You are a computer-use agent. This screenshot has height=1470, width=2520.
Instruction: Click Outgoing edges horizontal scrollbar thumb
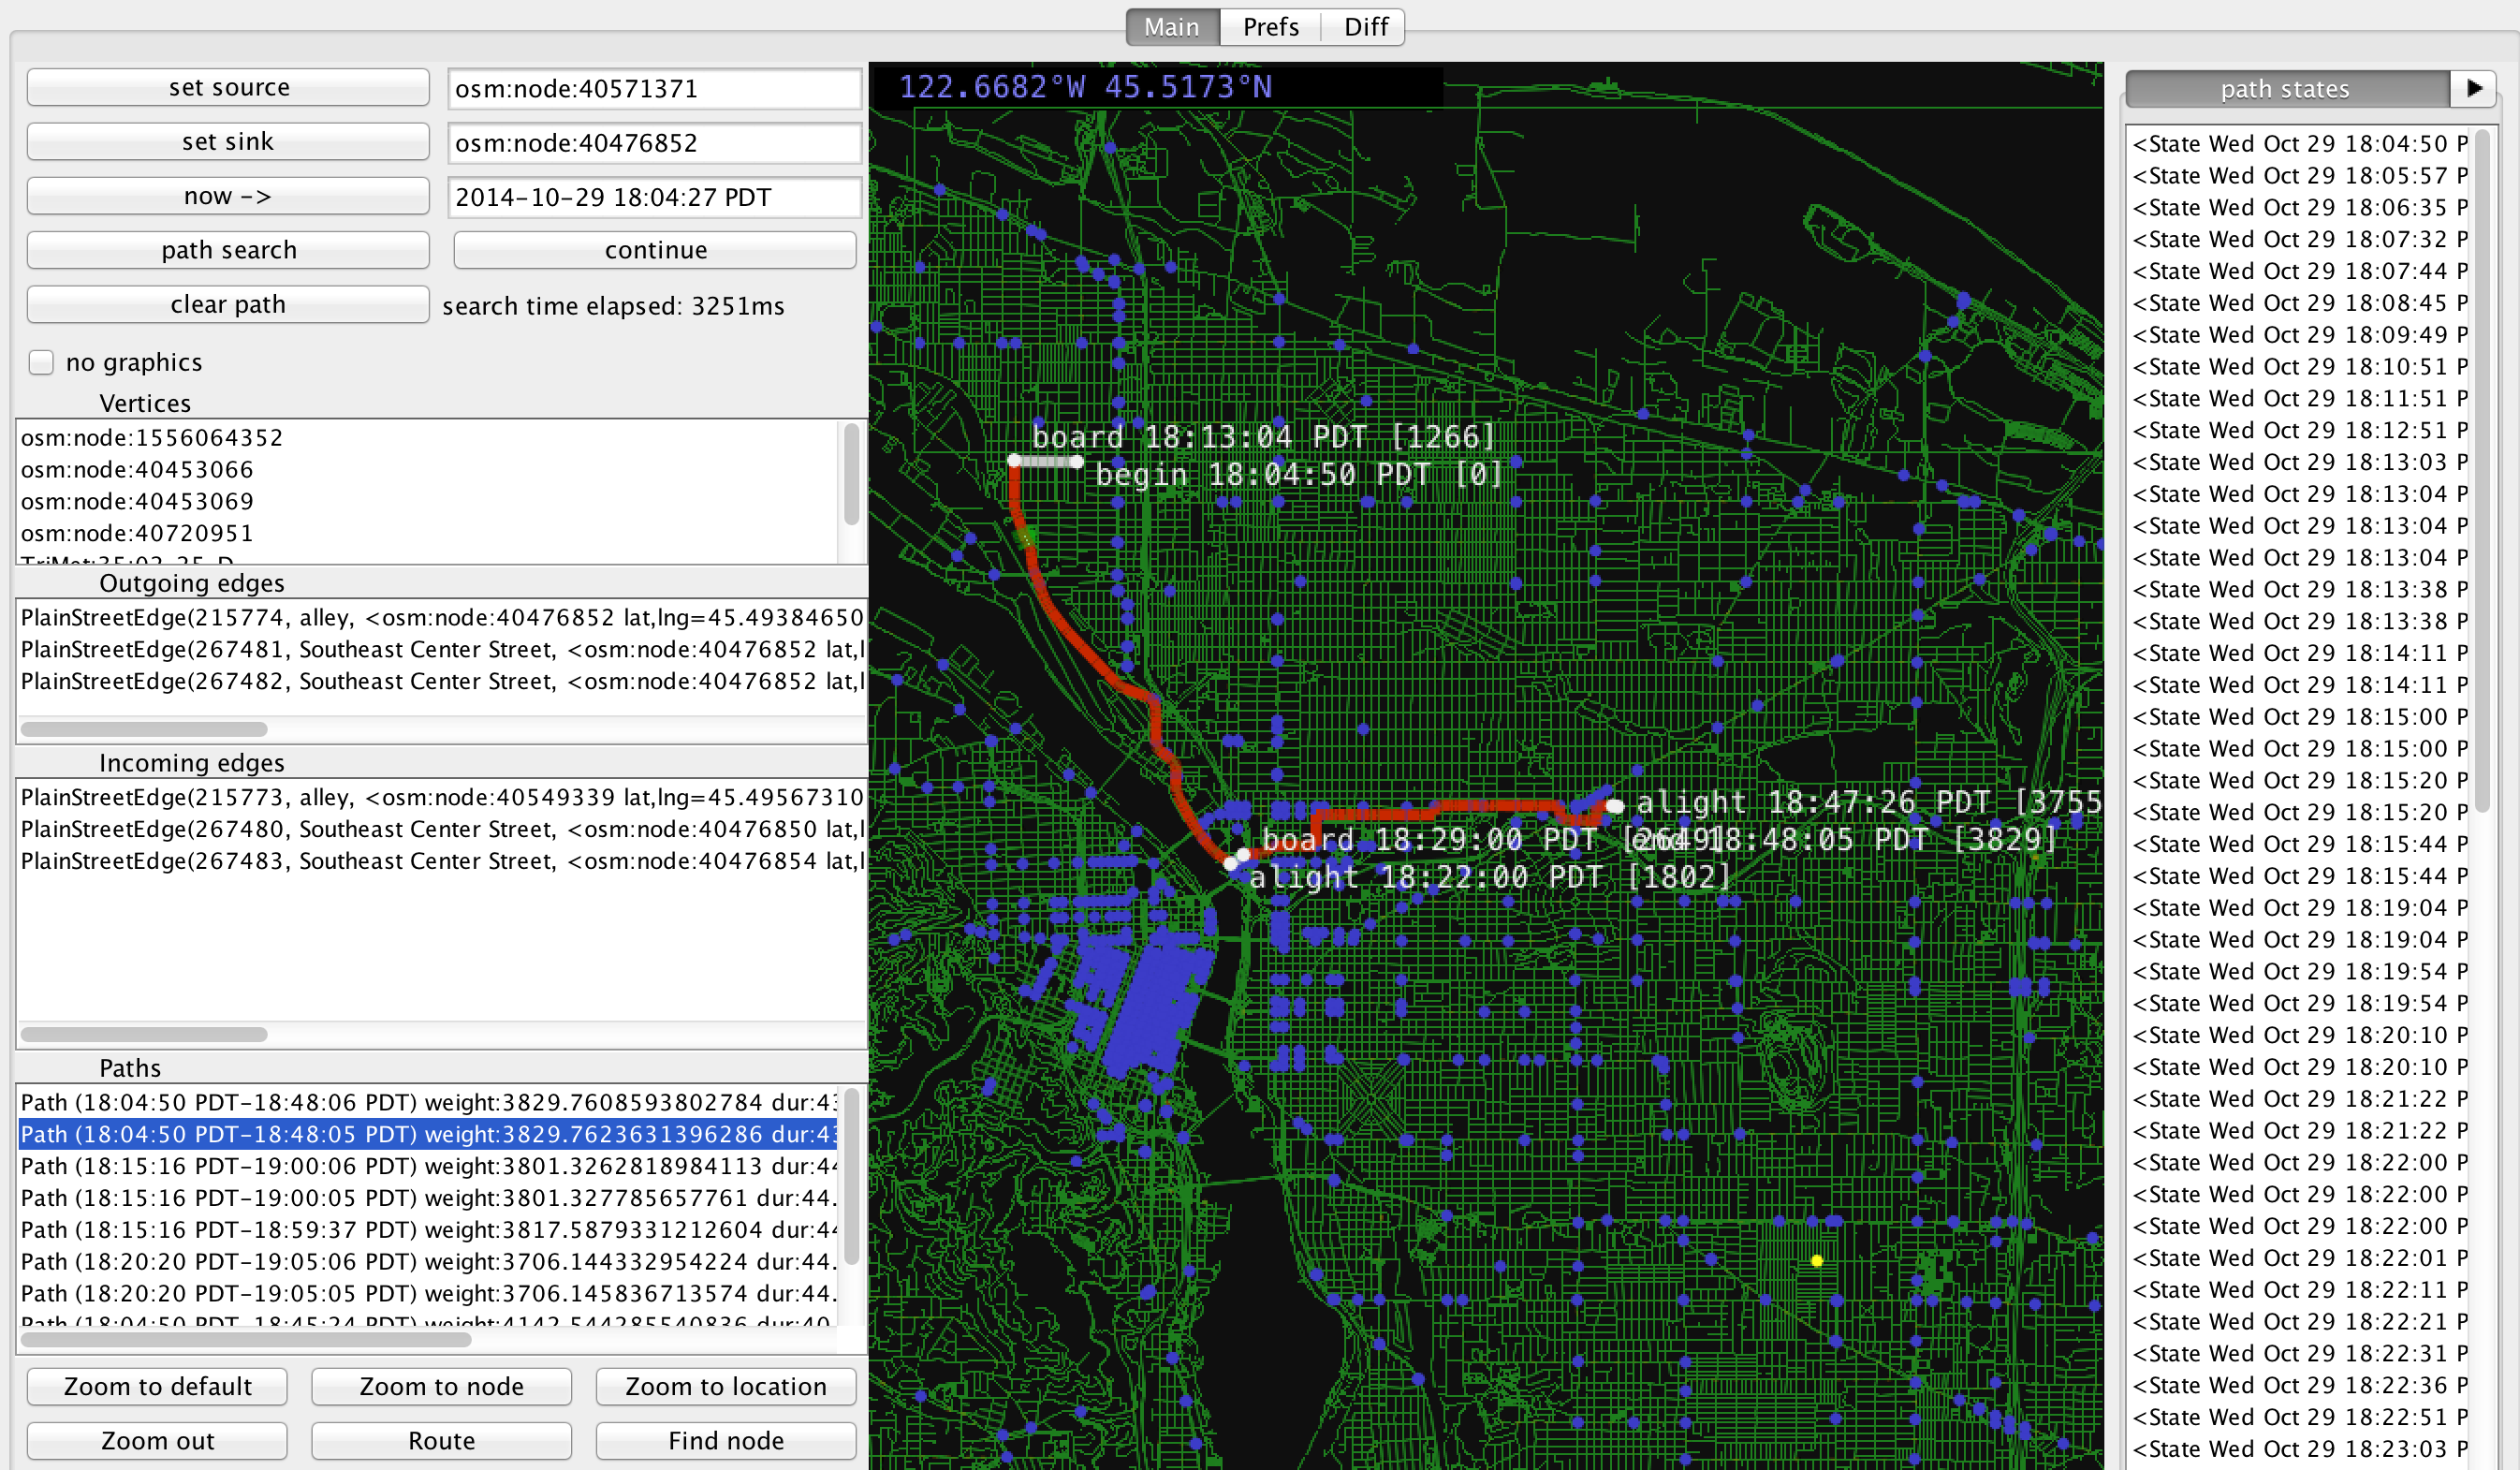(x=144, y=729)
